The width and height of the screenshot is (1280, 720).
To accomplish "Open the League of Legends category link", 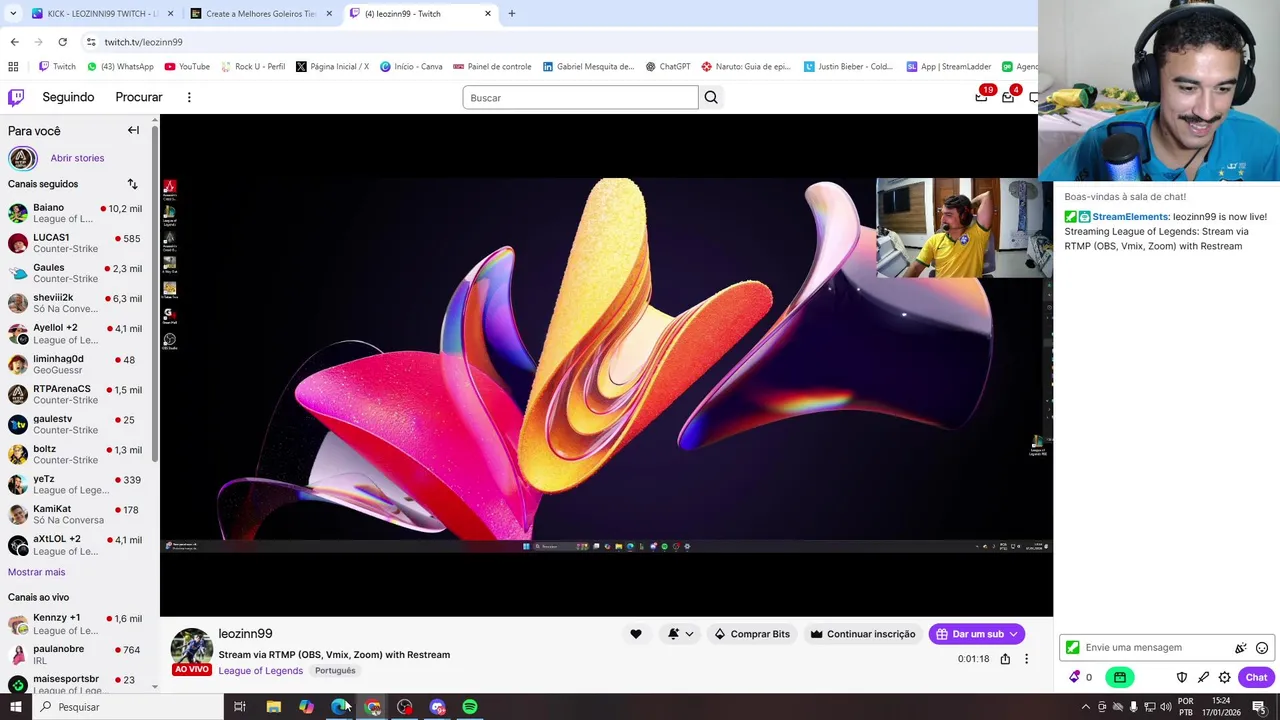I will (x=261, y=671).
